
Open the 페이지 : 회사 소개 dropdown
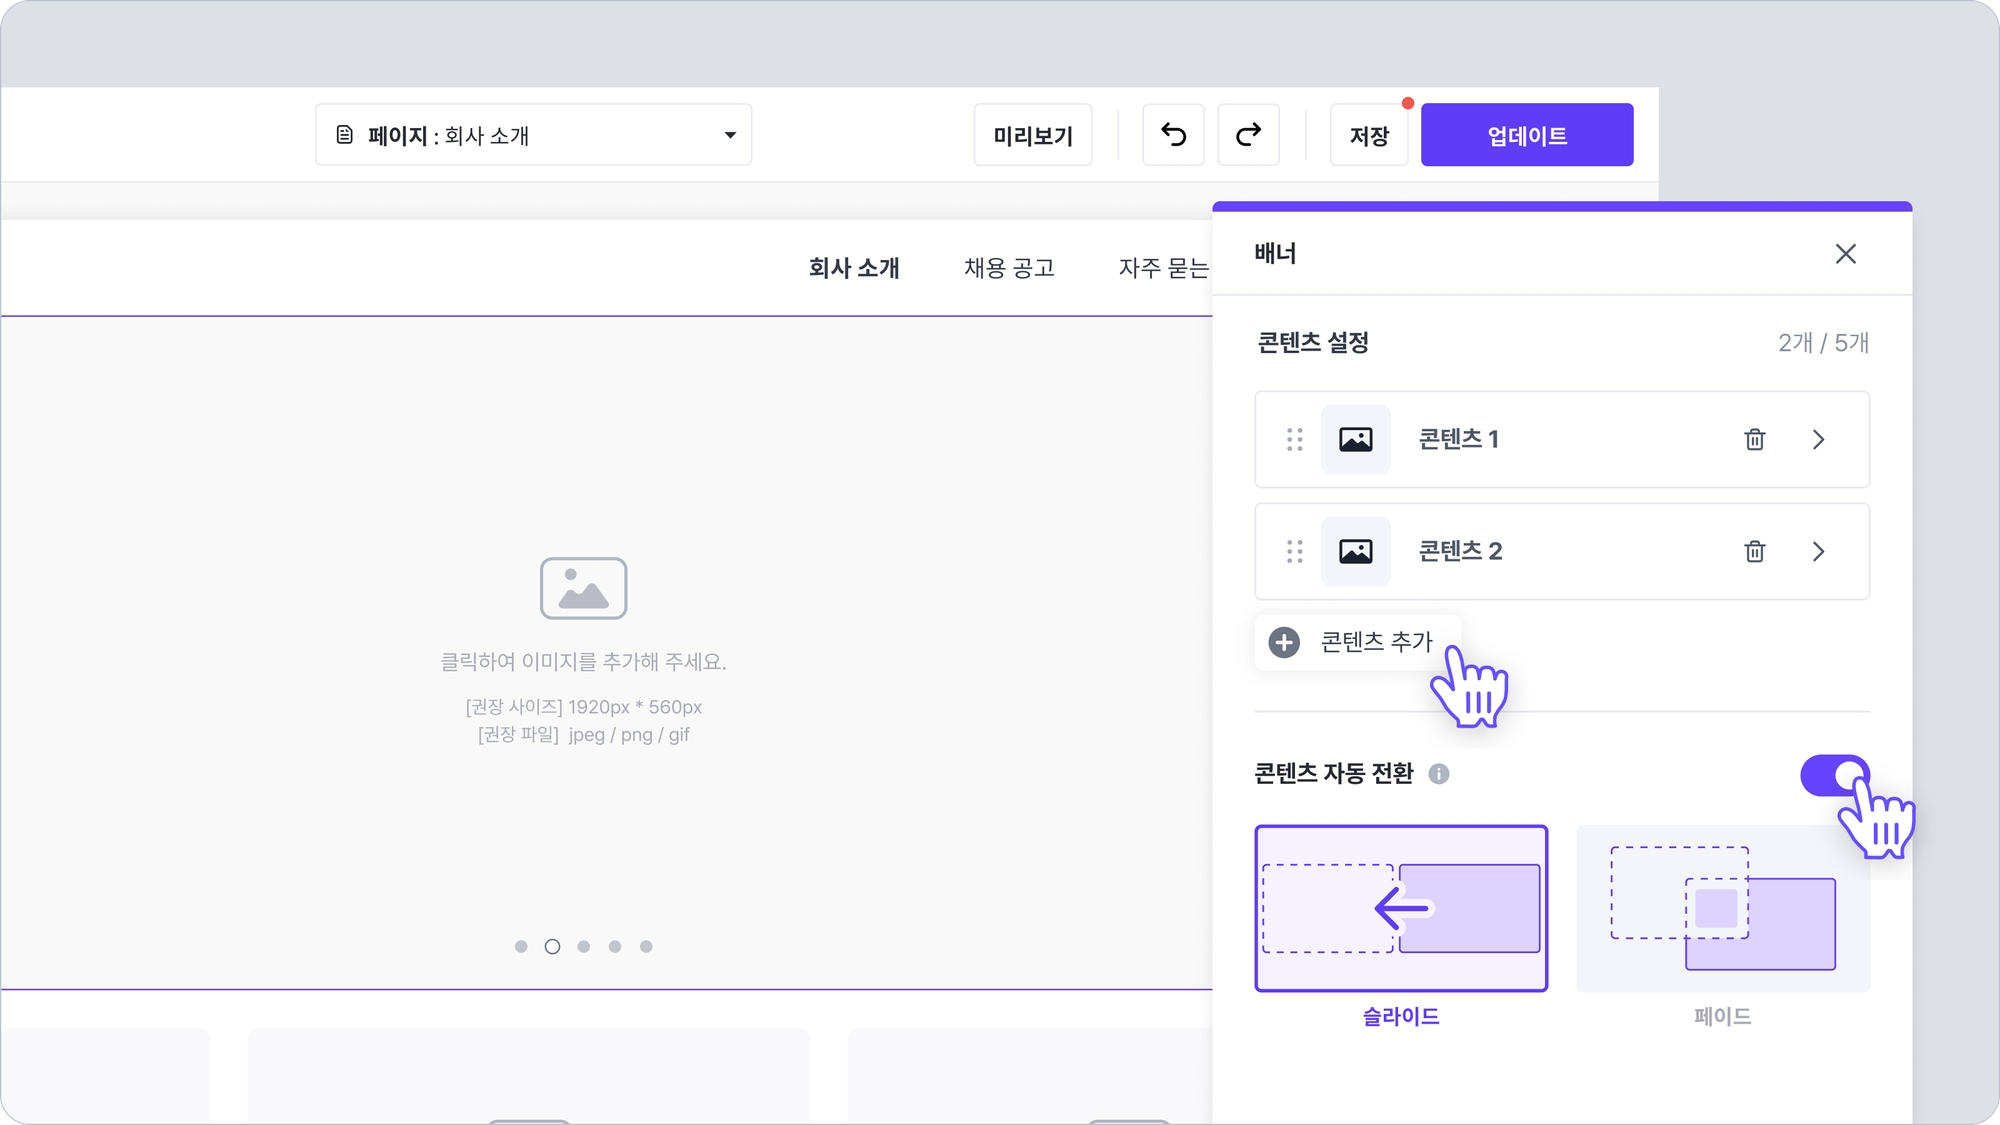(533, 135)
